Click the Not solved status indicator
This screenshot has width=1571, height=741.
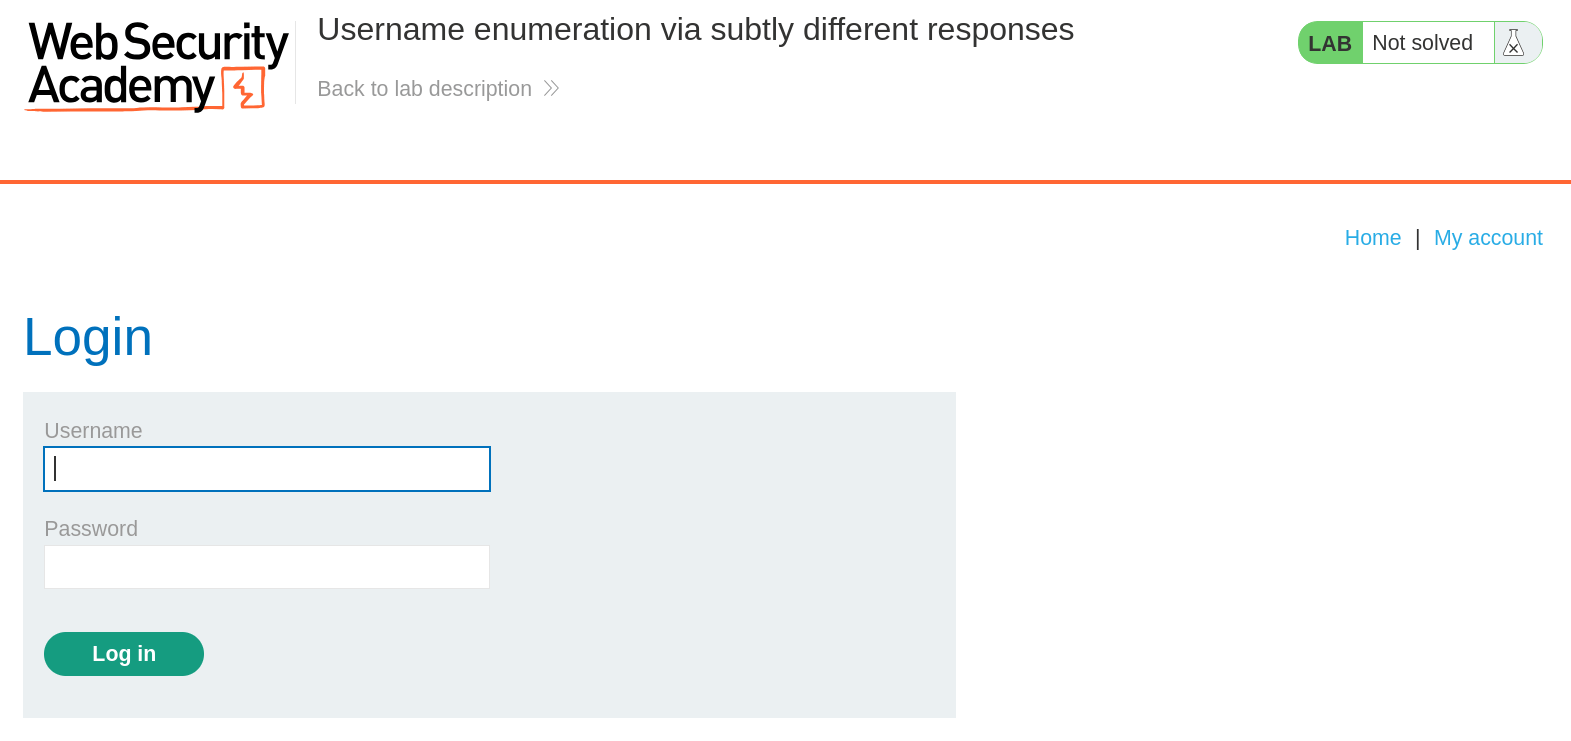1422,42
